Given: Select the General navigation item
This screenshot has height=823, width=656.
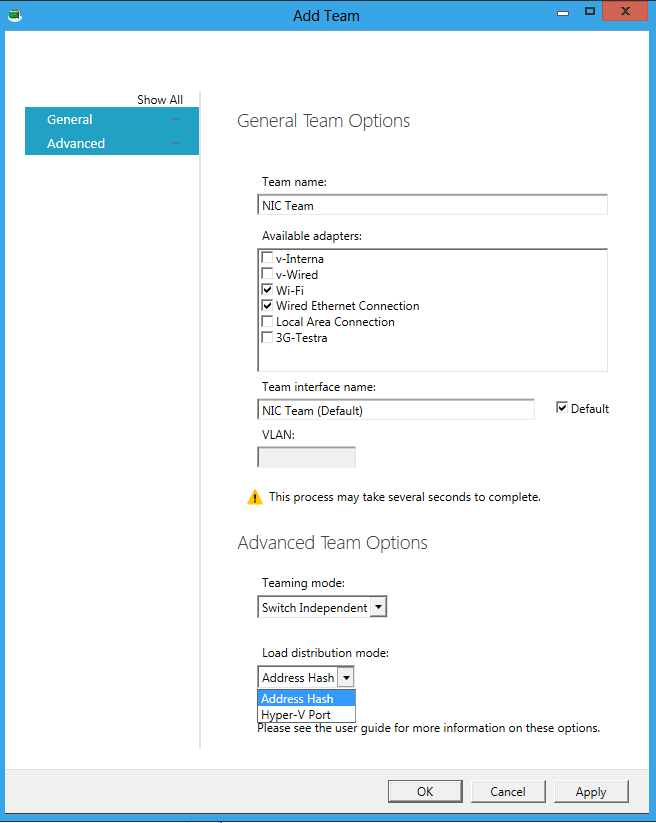Looking at the screenshot, I should tap(70, 119).
